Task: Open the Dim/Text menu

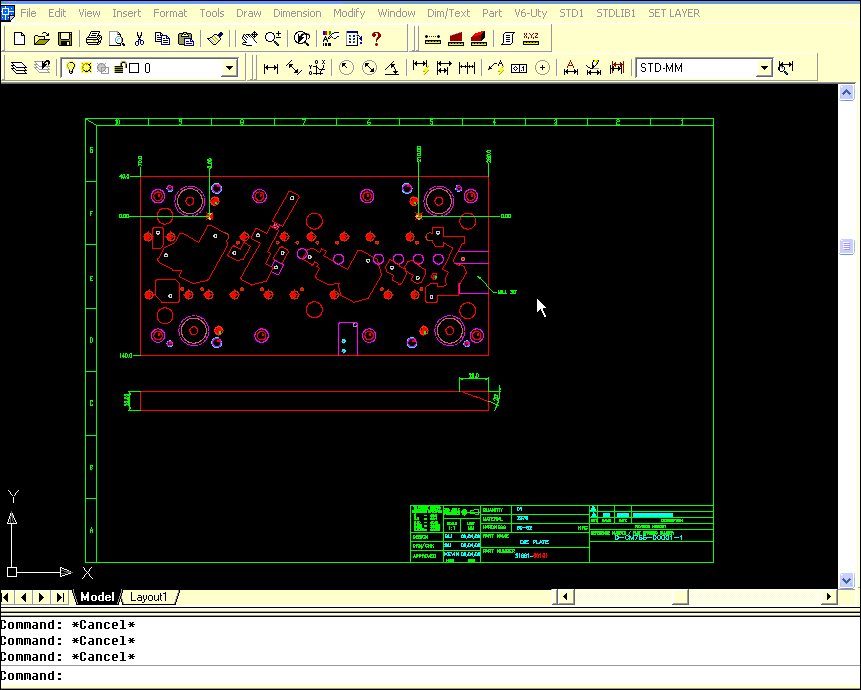Action: [x=449, y=13]
